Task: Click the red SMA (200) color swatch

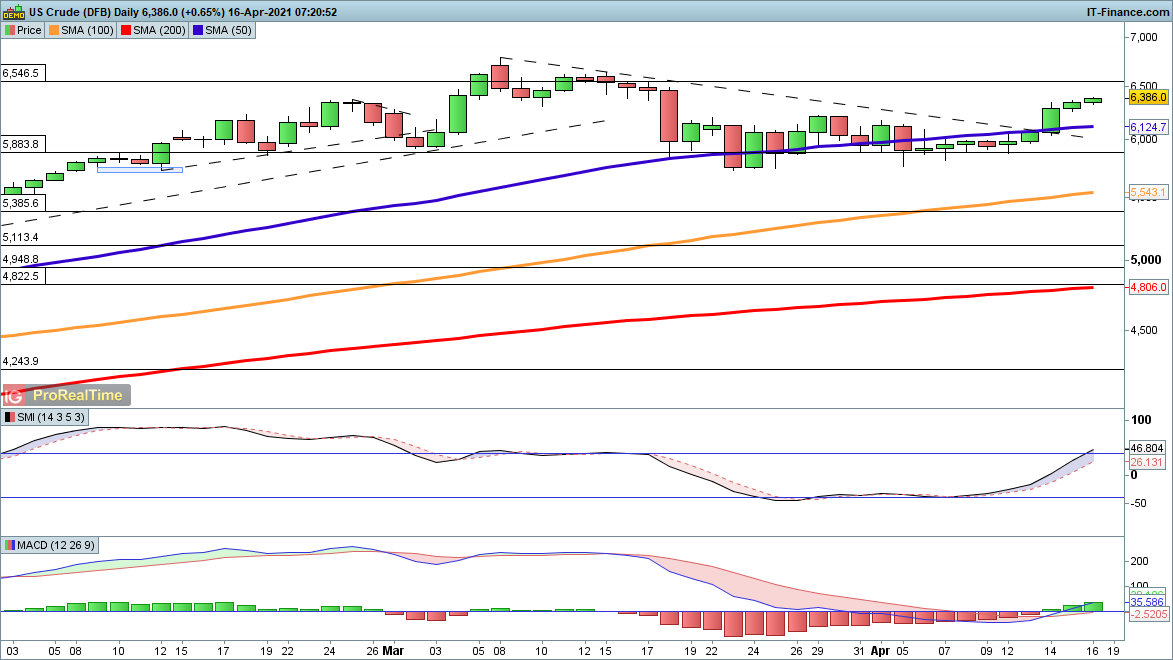Action: [125, 30]
